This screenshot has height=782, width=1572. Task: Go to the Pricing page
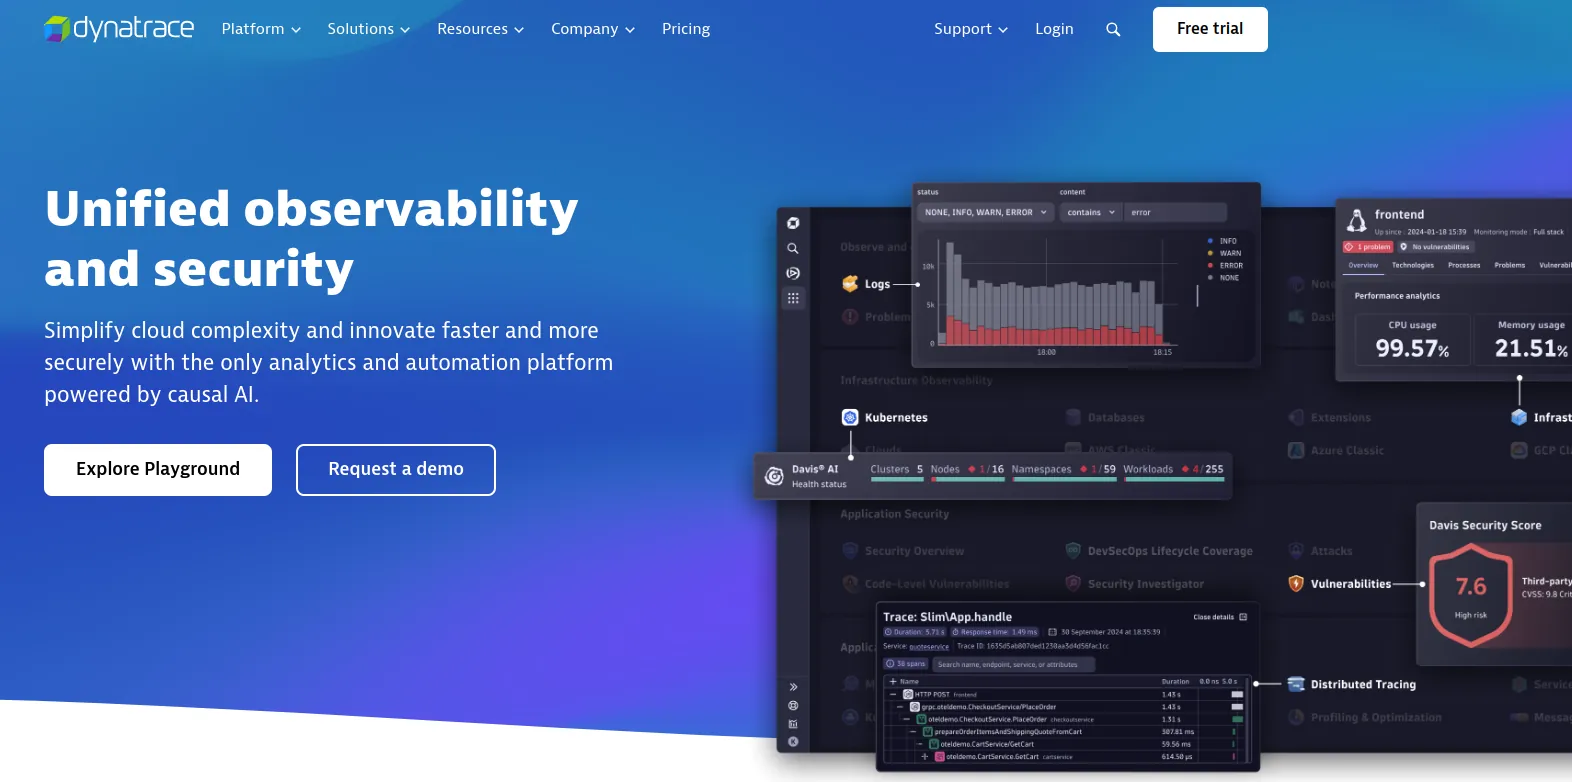coord(686,29)
